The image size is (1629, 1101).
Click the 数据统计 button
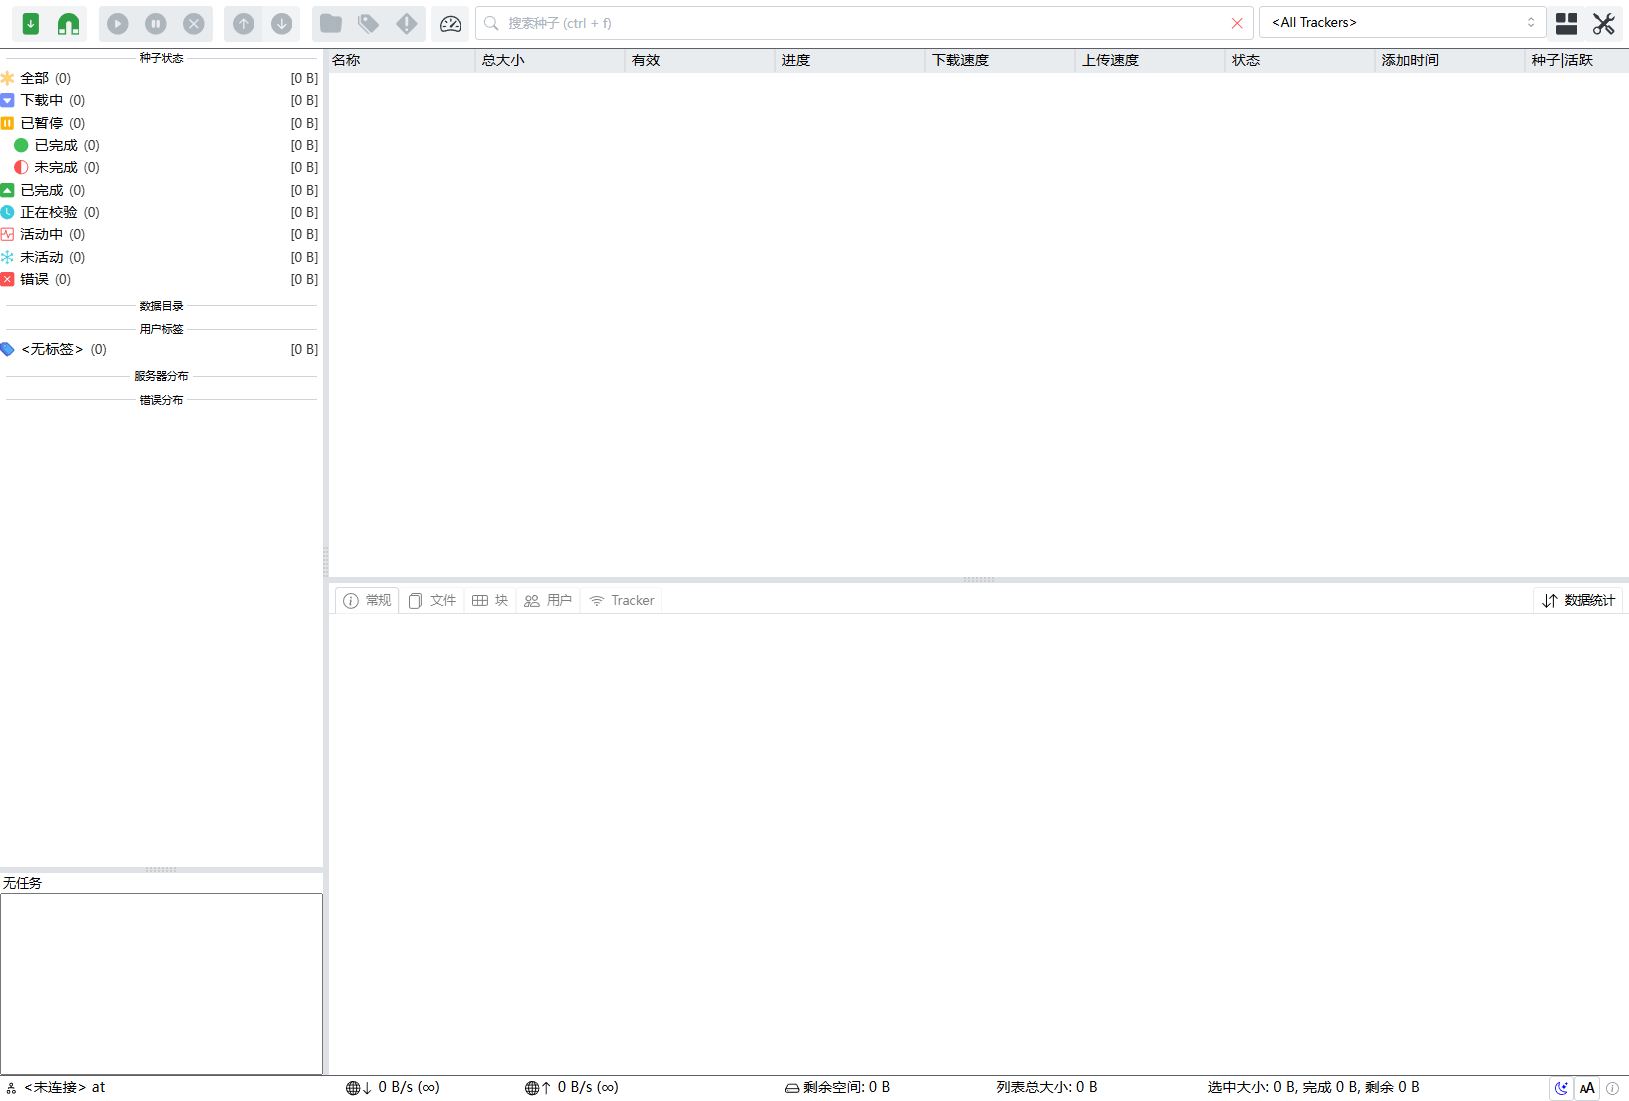[1578, 600]
